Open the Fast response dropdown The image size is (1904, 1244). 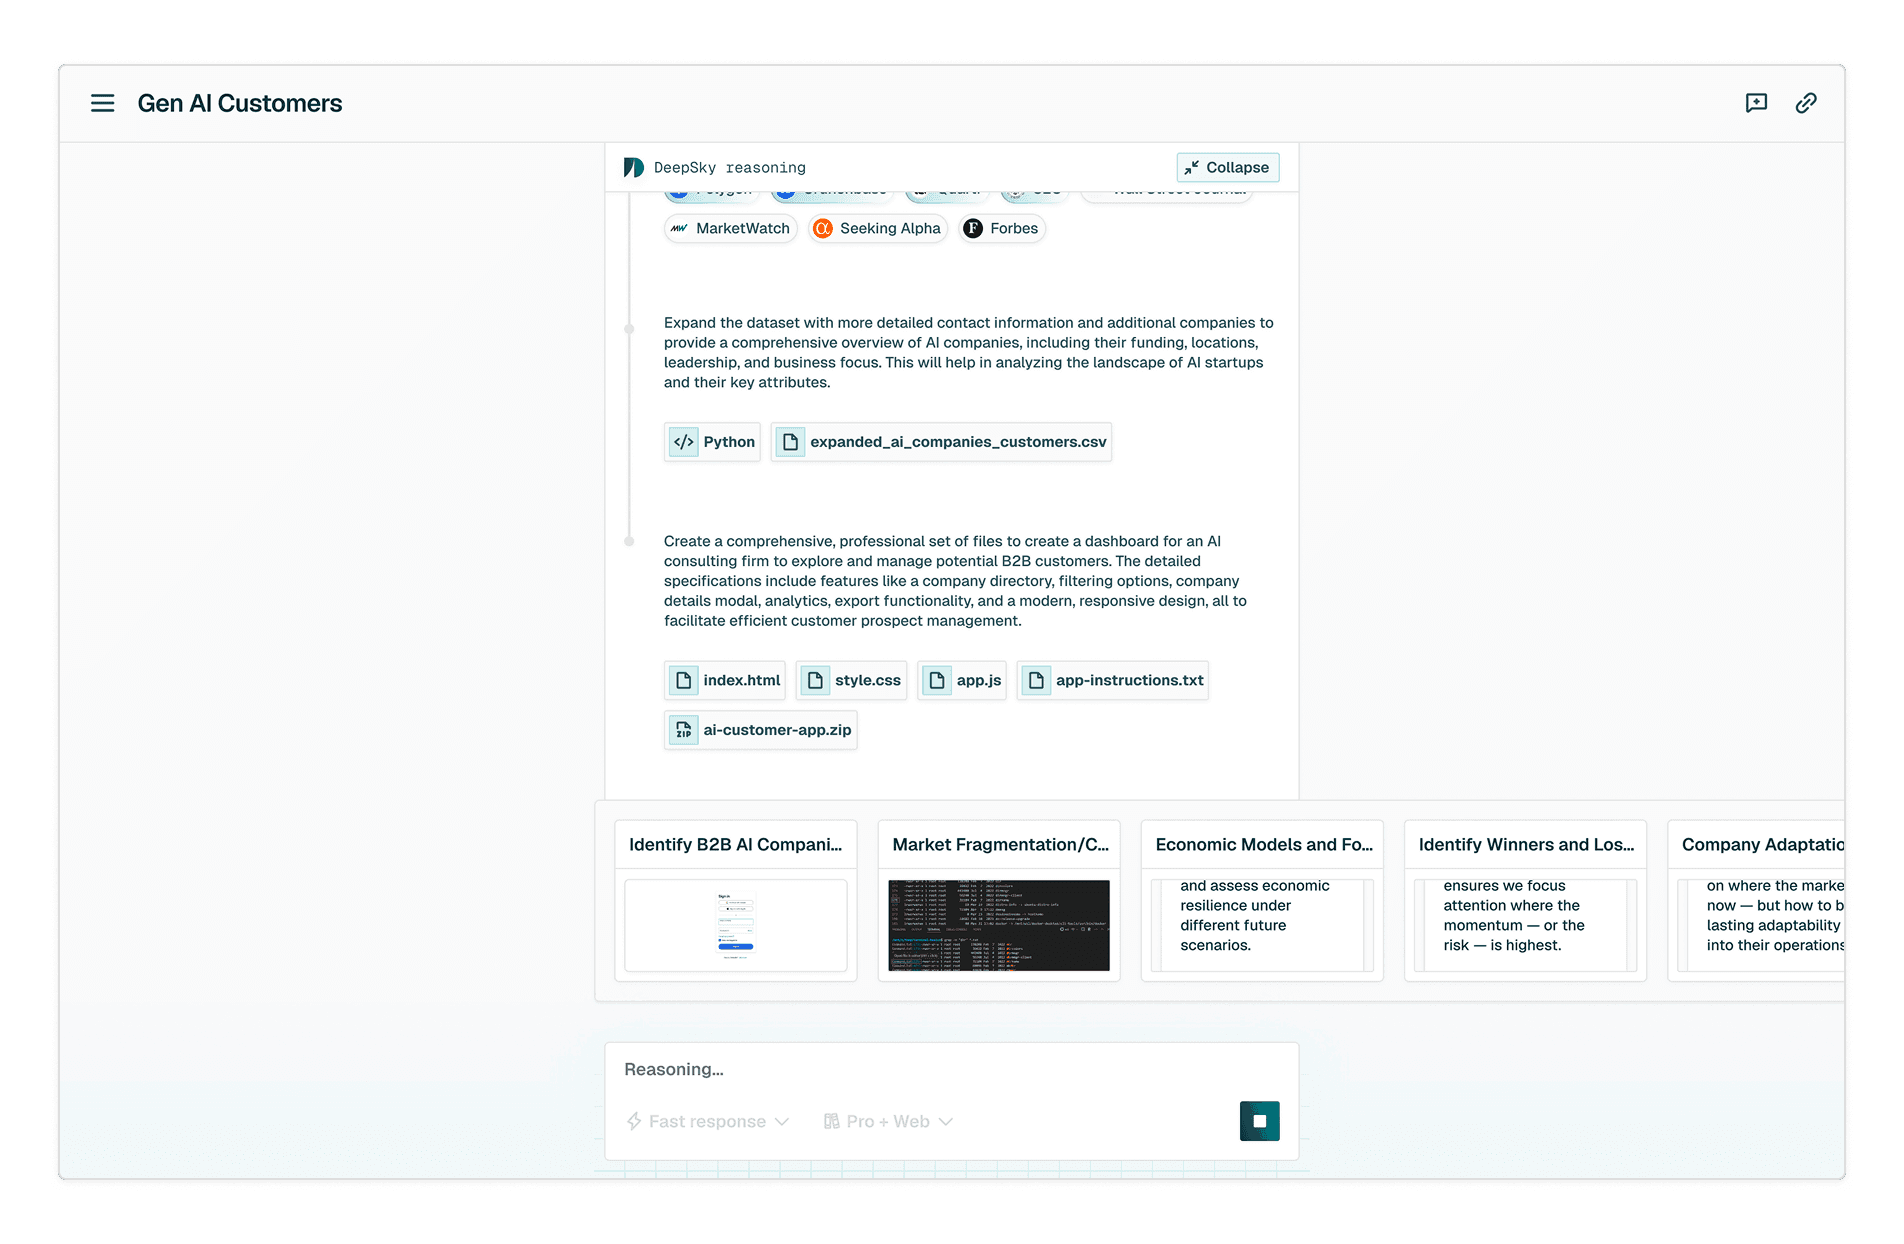(x=708, y=1122)
